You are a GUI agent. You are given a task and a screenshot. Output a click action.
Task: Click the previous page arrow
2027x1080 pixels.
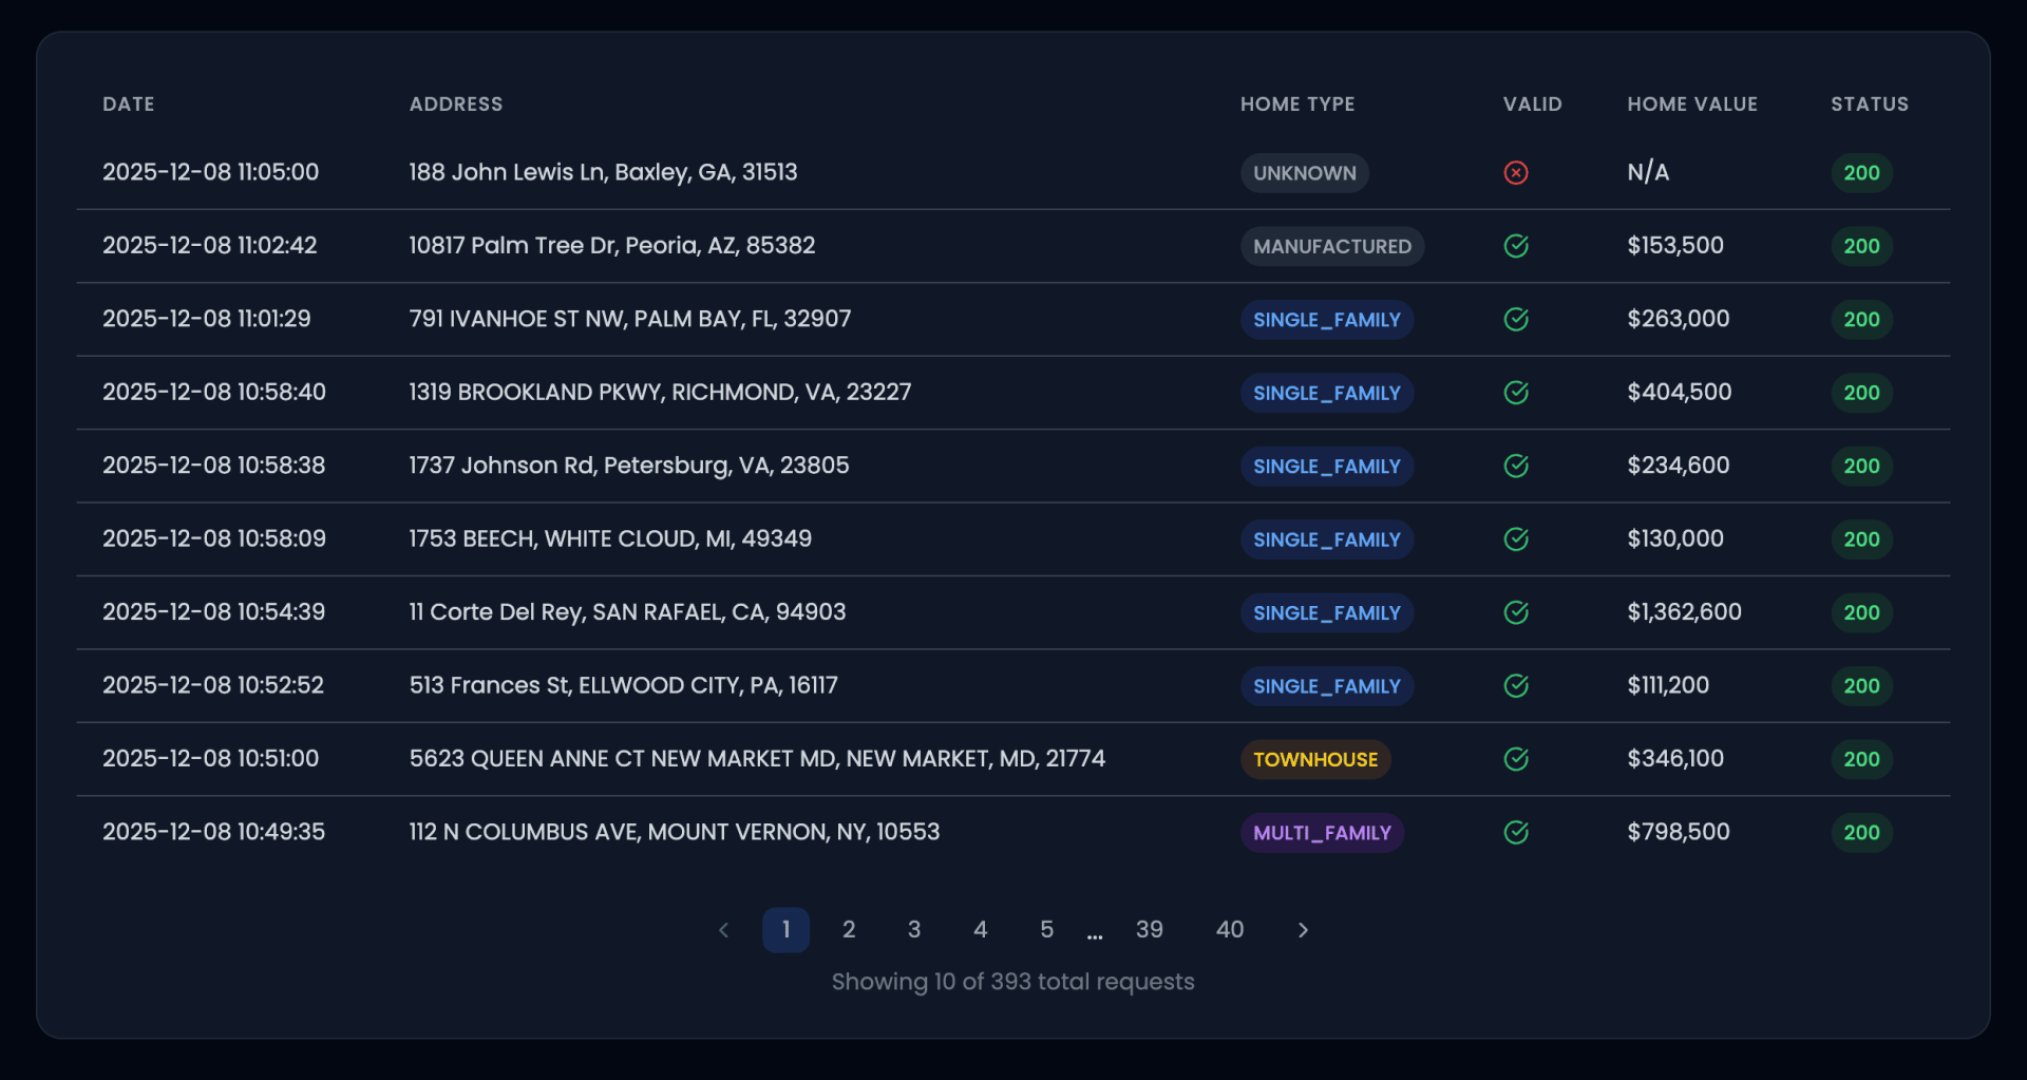click(x=723, y=929)
